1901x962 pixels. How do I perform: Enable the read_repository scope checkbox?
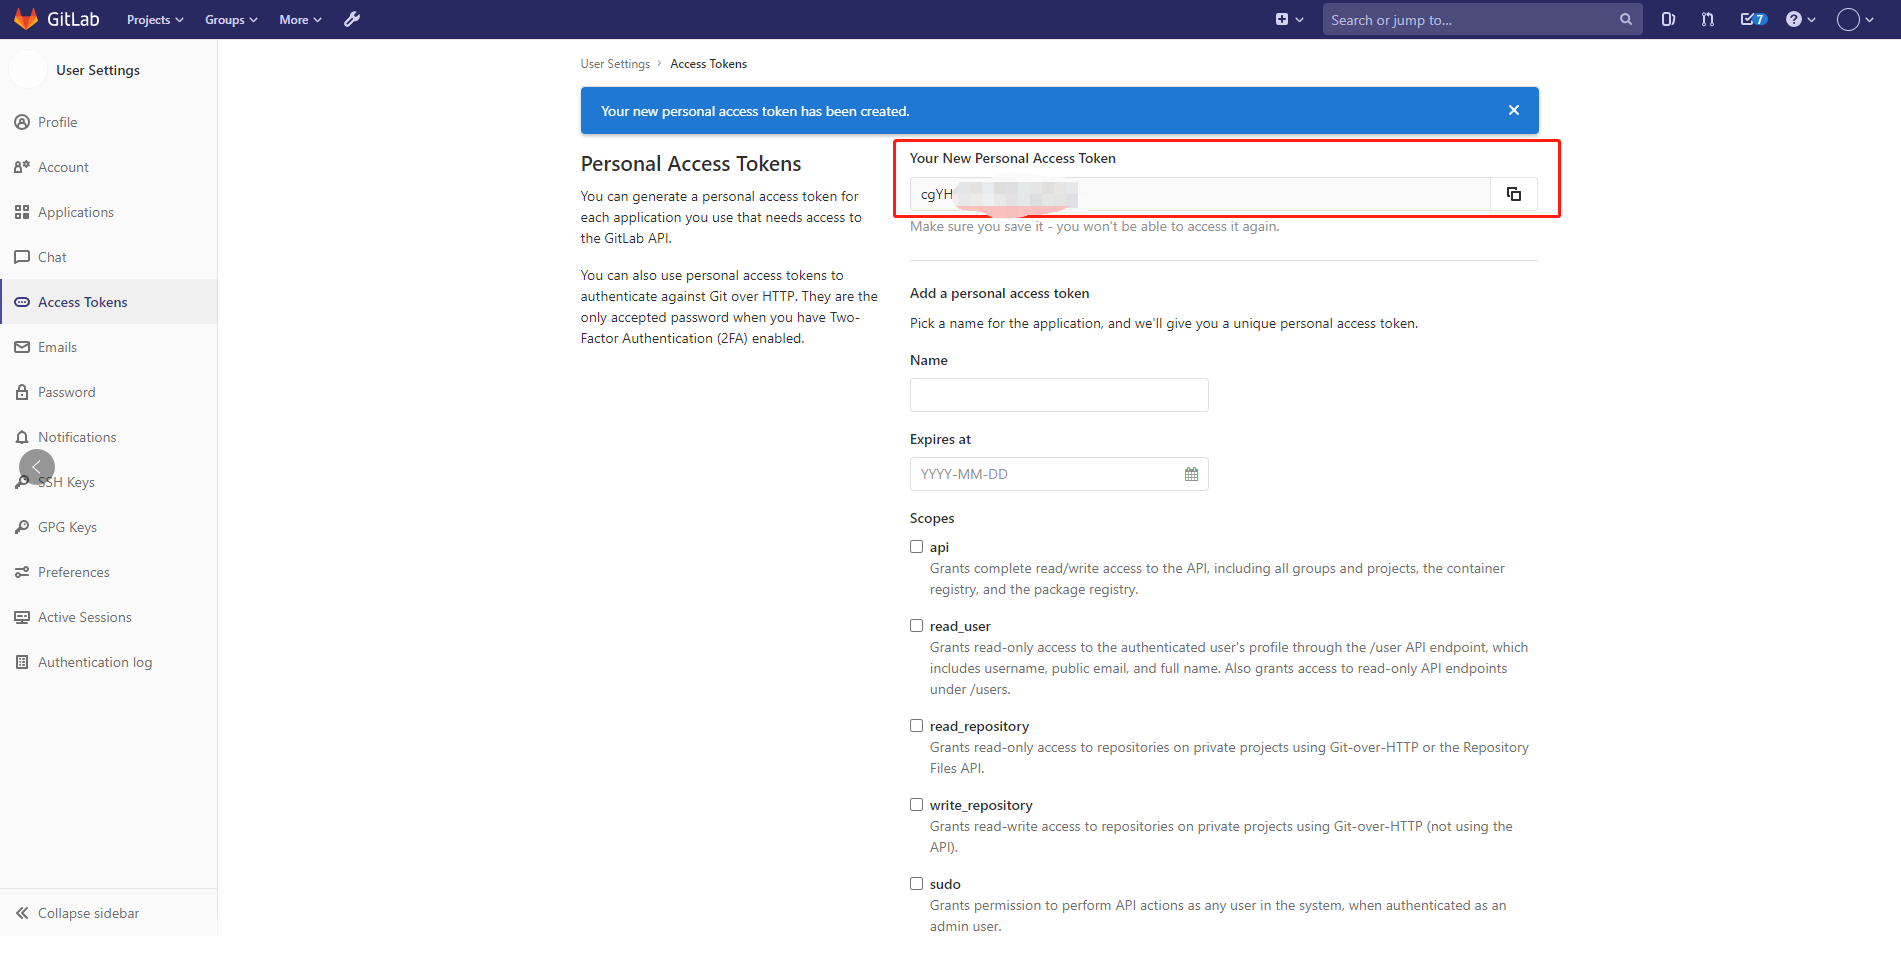916,726
